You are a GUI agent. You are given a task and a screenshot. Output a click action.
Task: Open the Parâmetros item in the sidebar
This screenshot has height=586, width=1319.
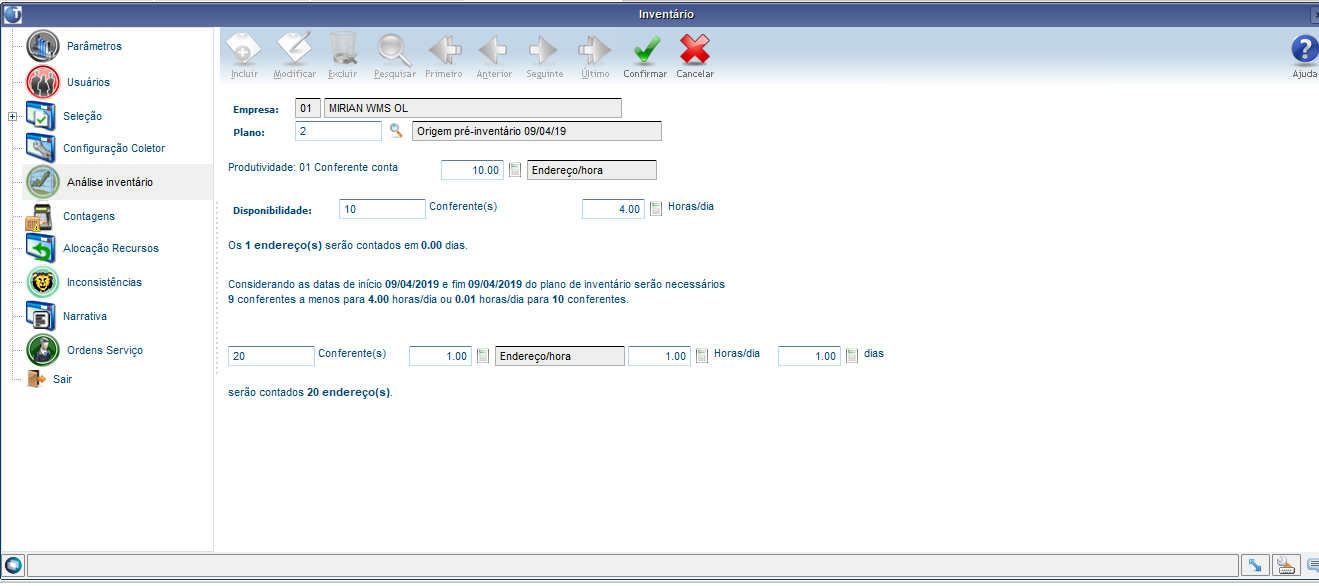94,46
